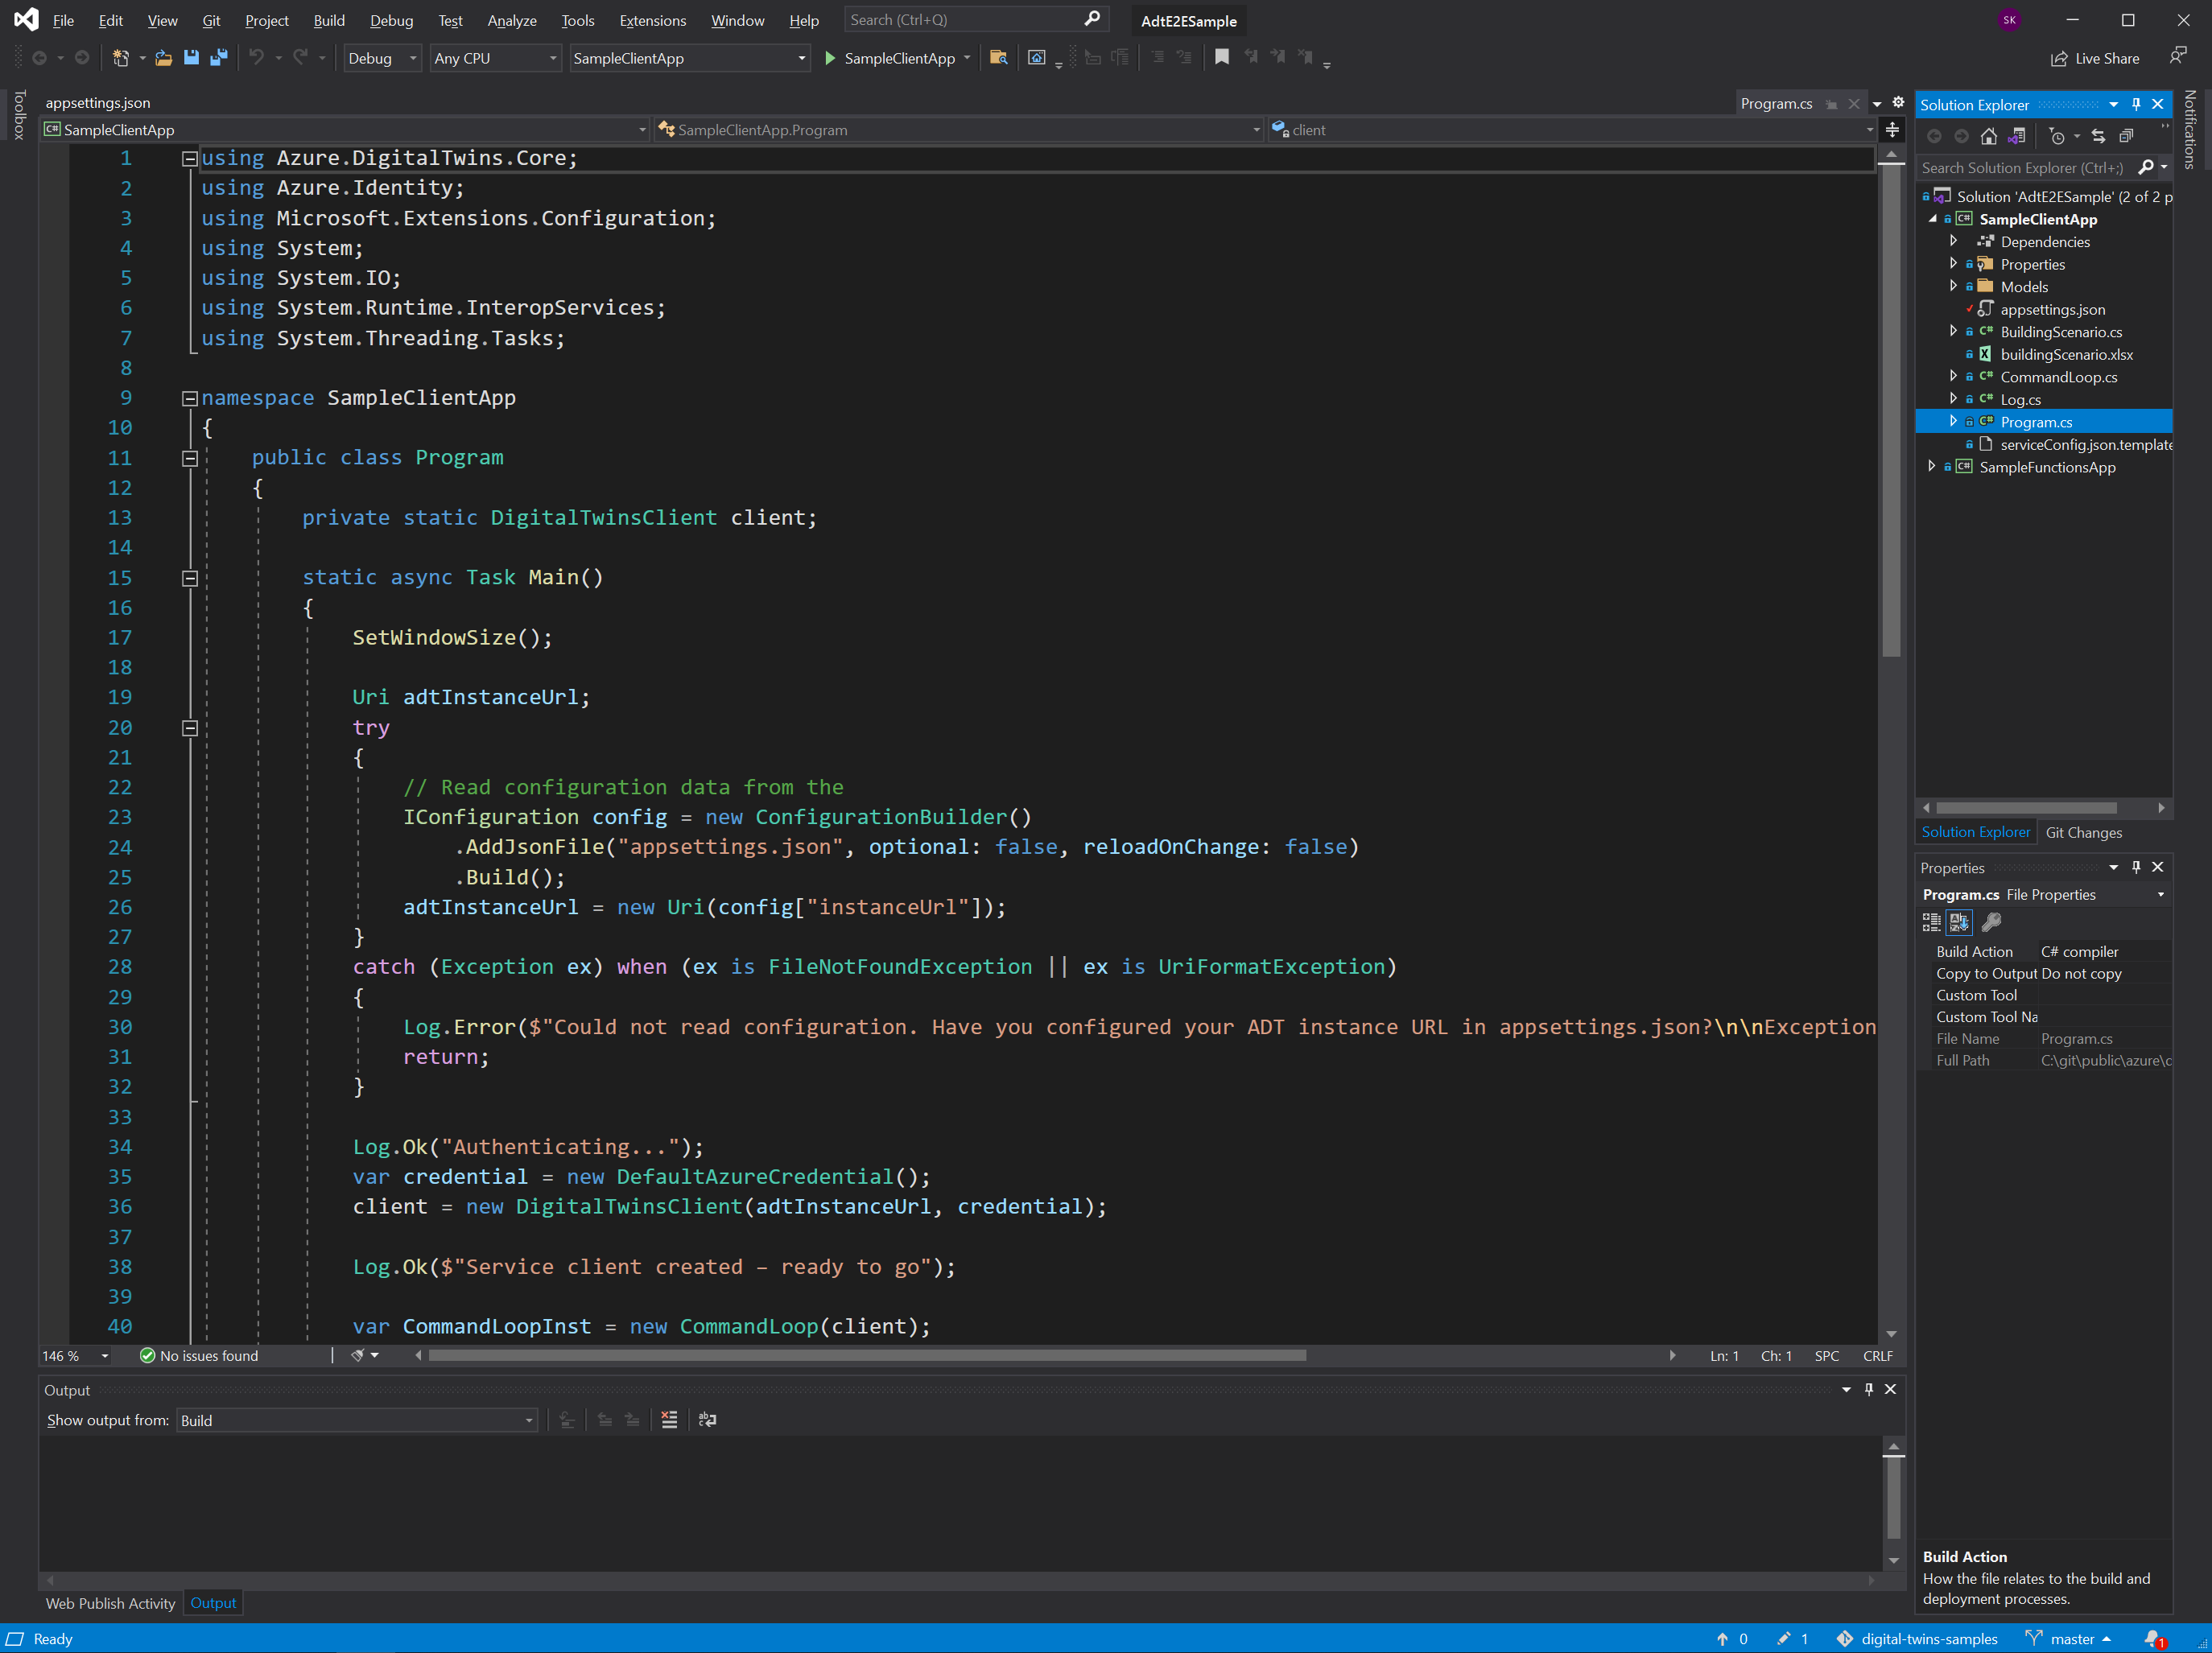Switch to the Git Changes tab

click(x=2083, y=832)
